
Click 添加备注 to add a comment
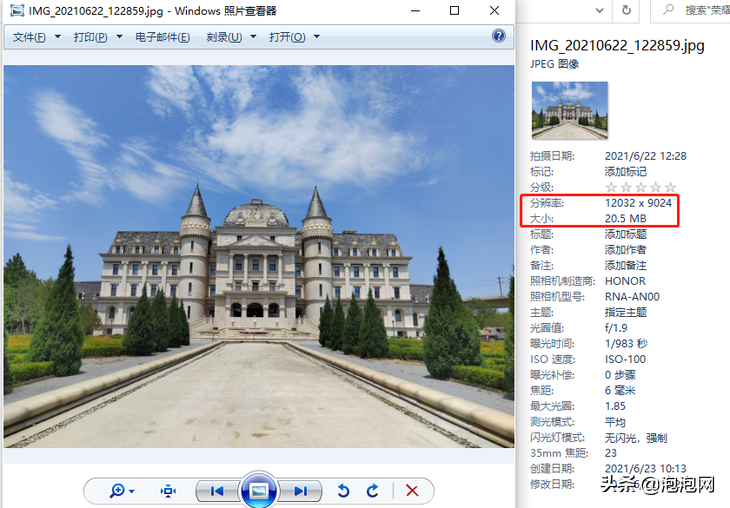[626, 265]
